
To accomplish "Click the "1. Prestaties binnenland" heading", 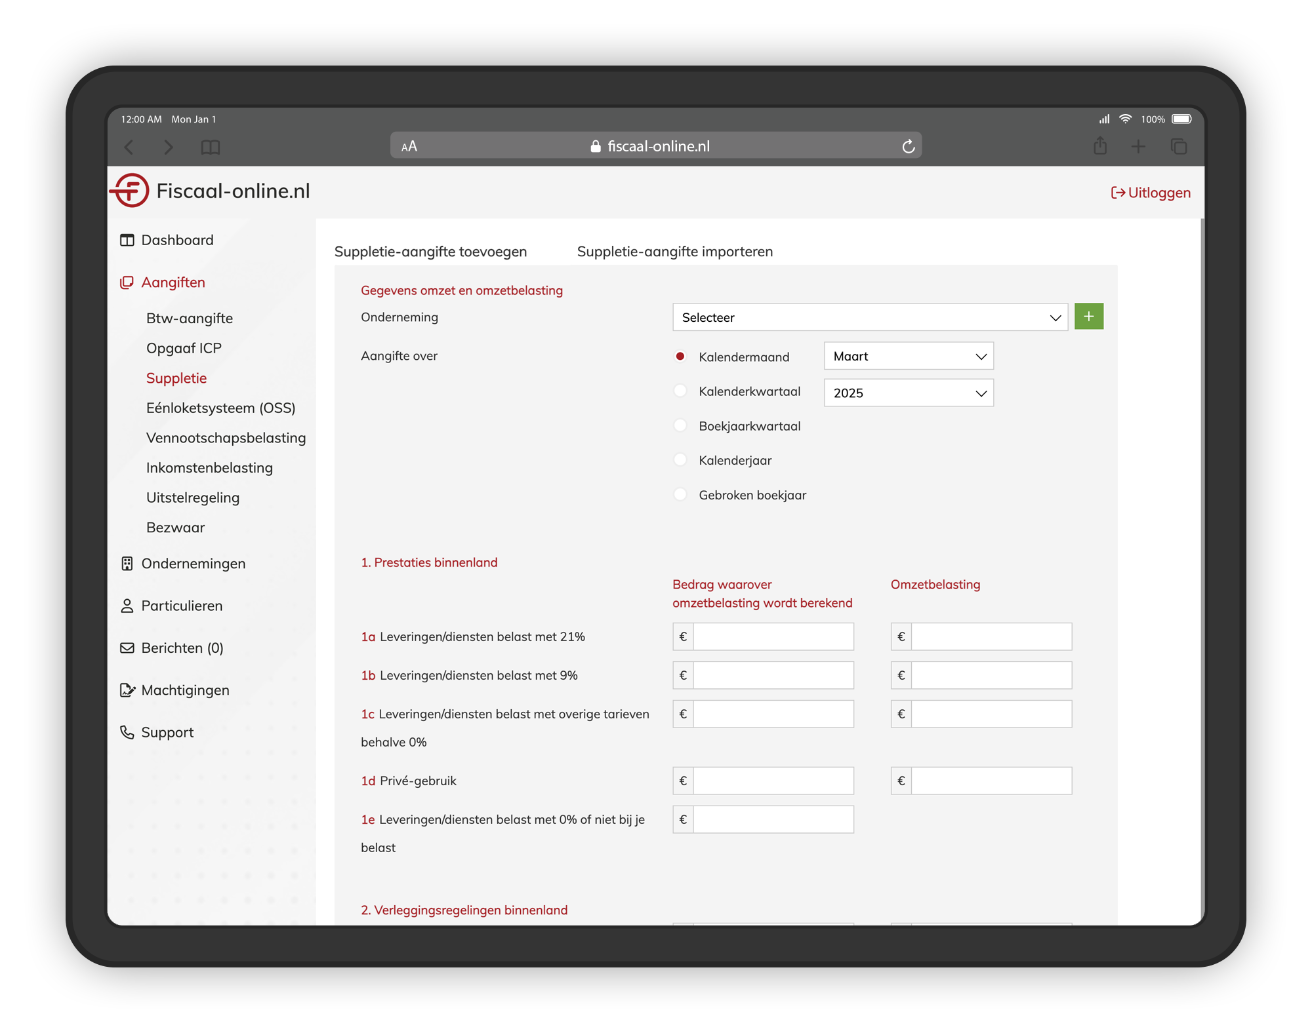I will (x=429, y=563).
